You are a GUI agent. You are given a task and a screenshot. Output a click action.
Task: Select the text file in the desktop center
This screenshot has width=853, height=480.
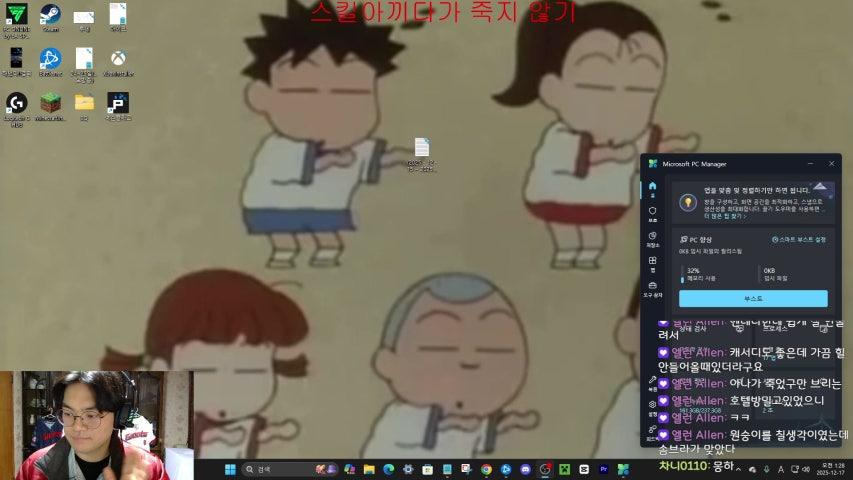[422, 154]
